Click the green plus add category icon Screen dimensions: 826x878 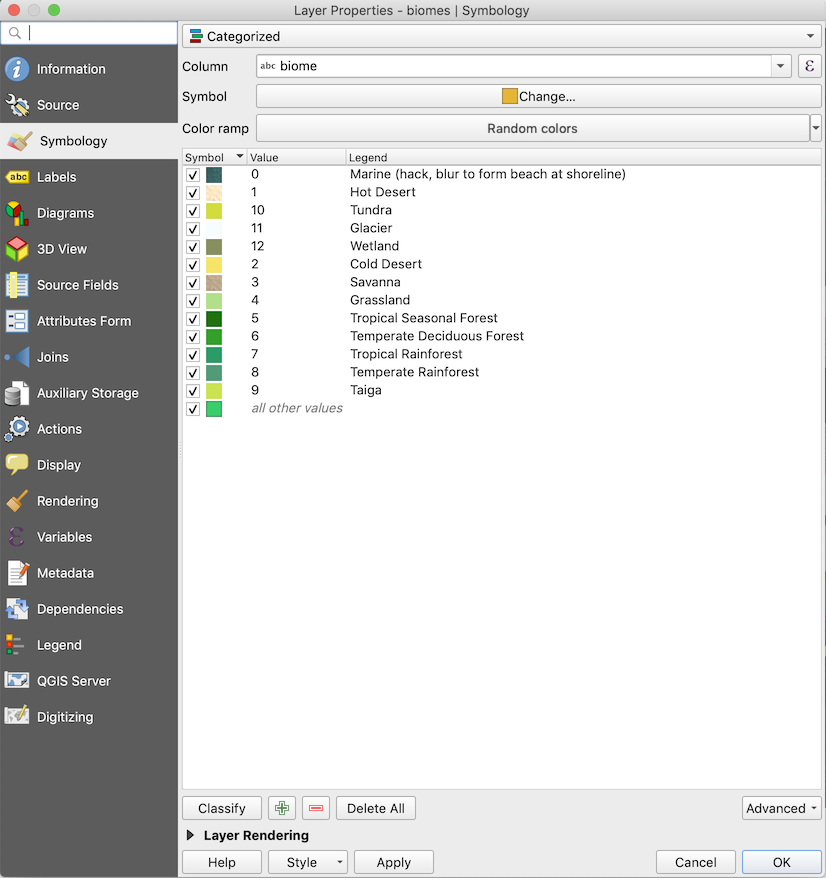[x=283, y=808]
